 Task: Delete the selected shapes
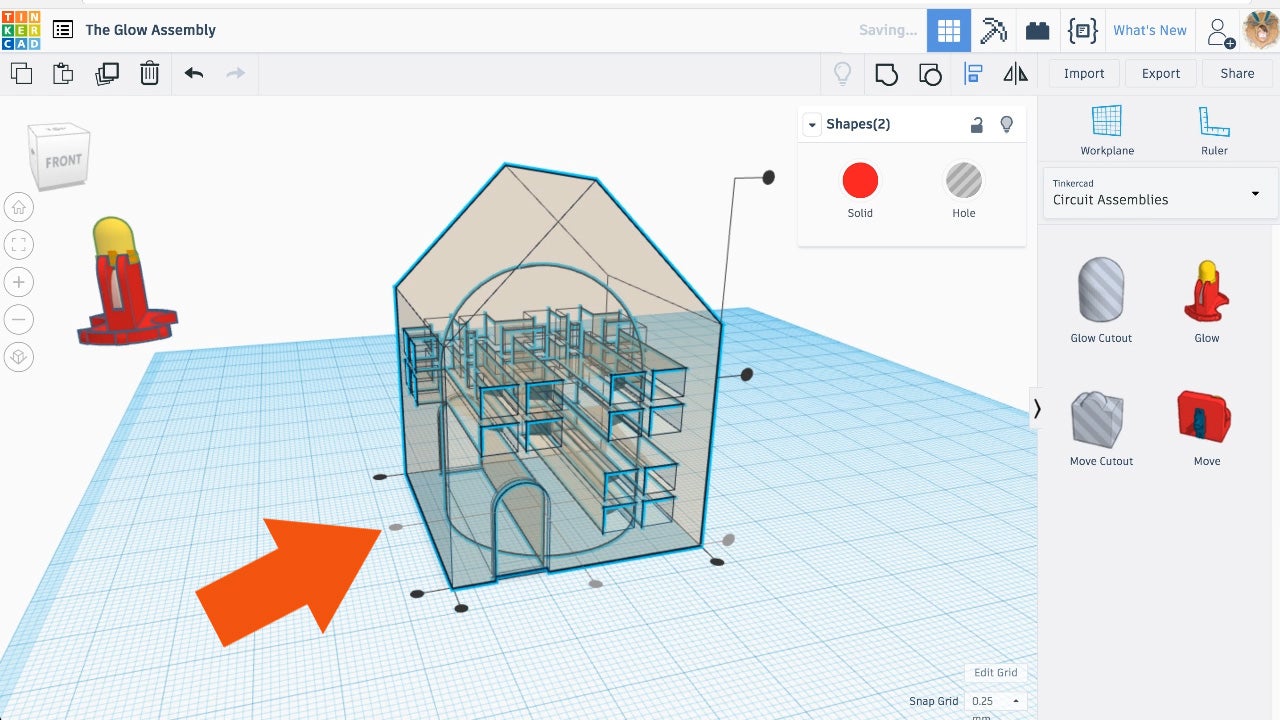149,73
